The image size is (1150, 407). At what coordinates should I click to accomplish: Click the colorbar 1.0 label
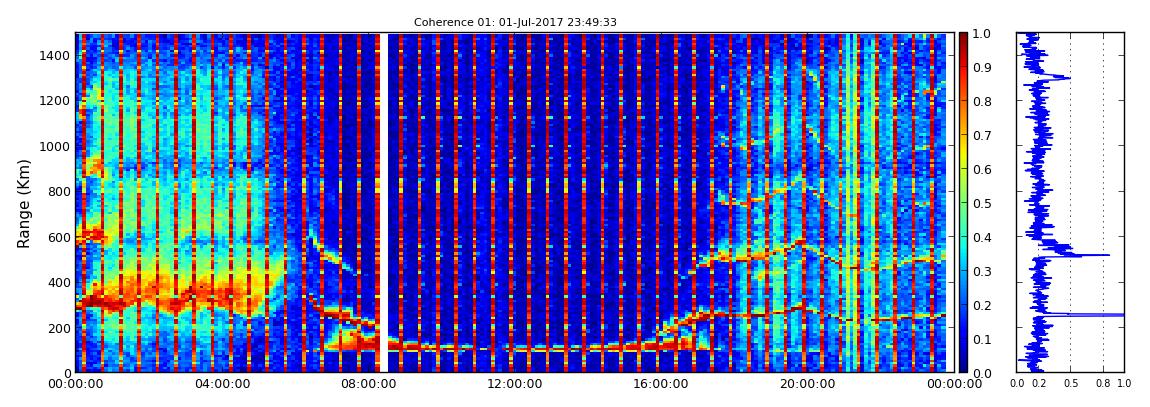click(x=982, y=34)
